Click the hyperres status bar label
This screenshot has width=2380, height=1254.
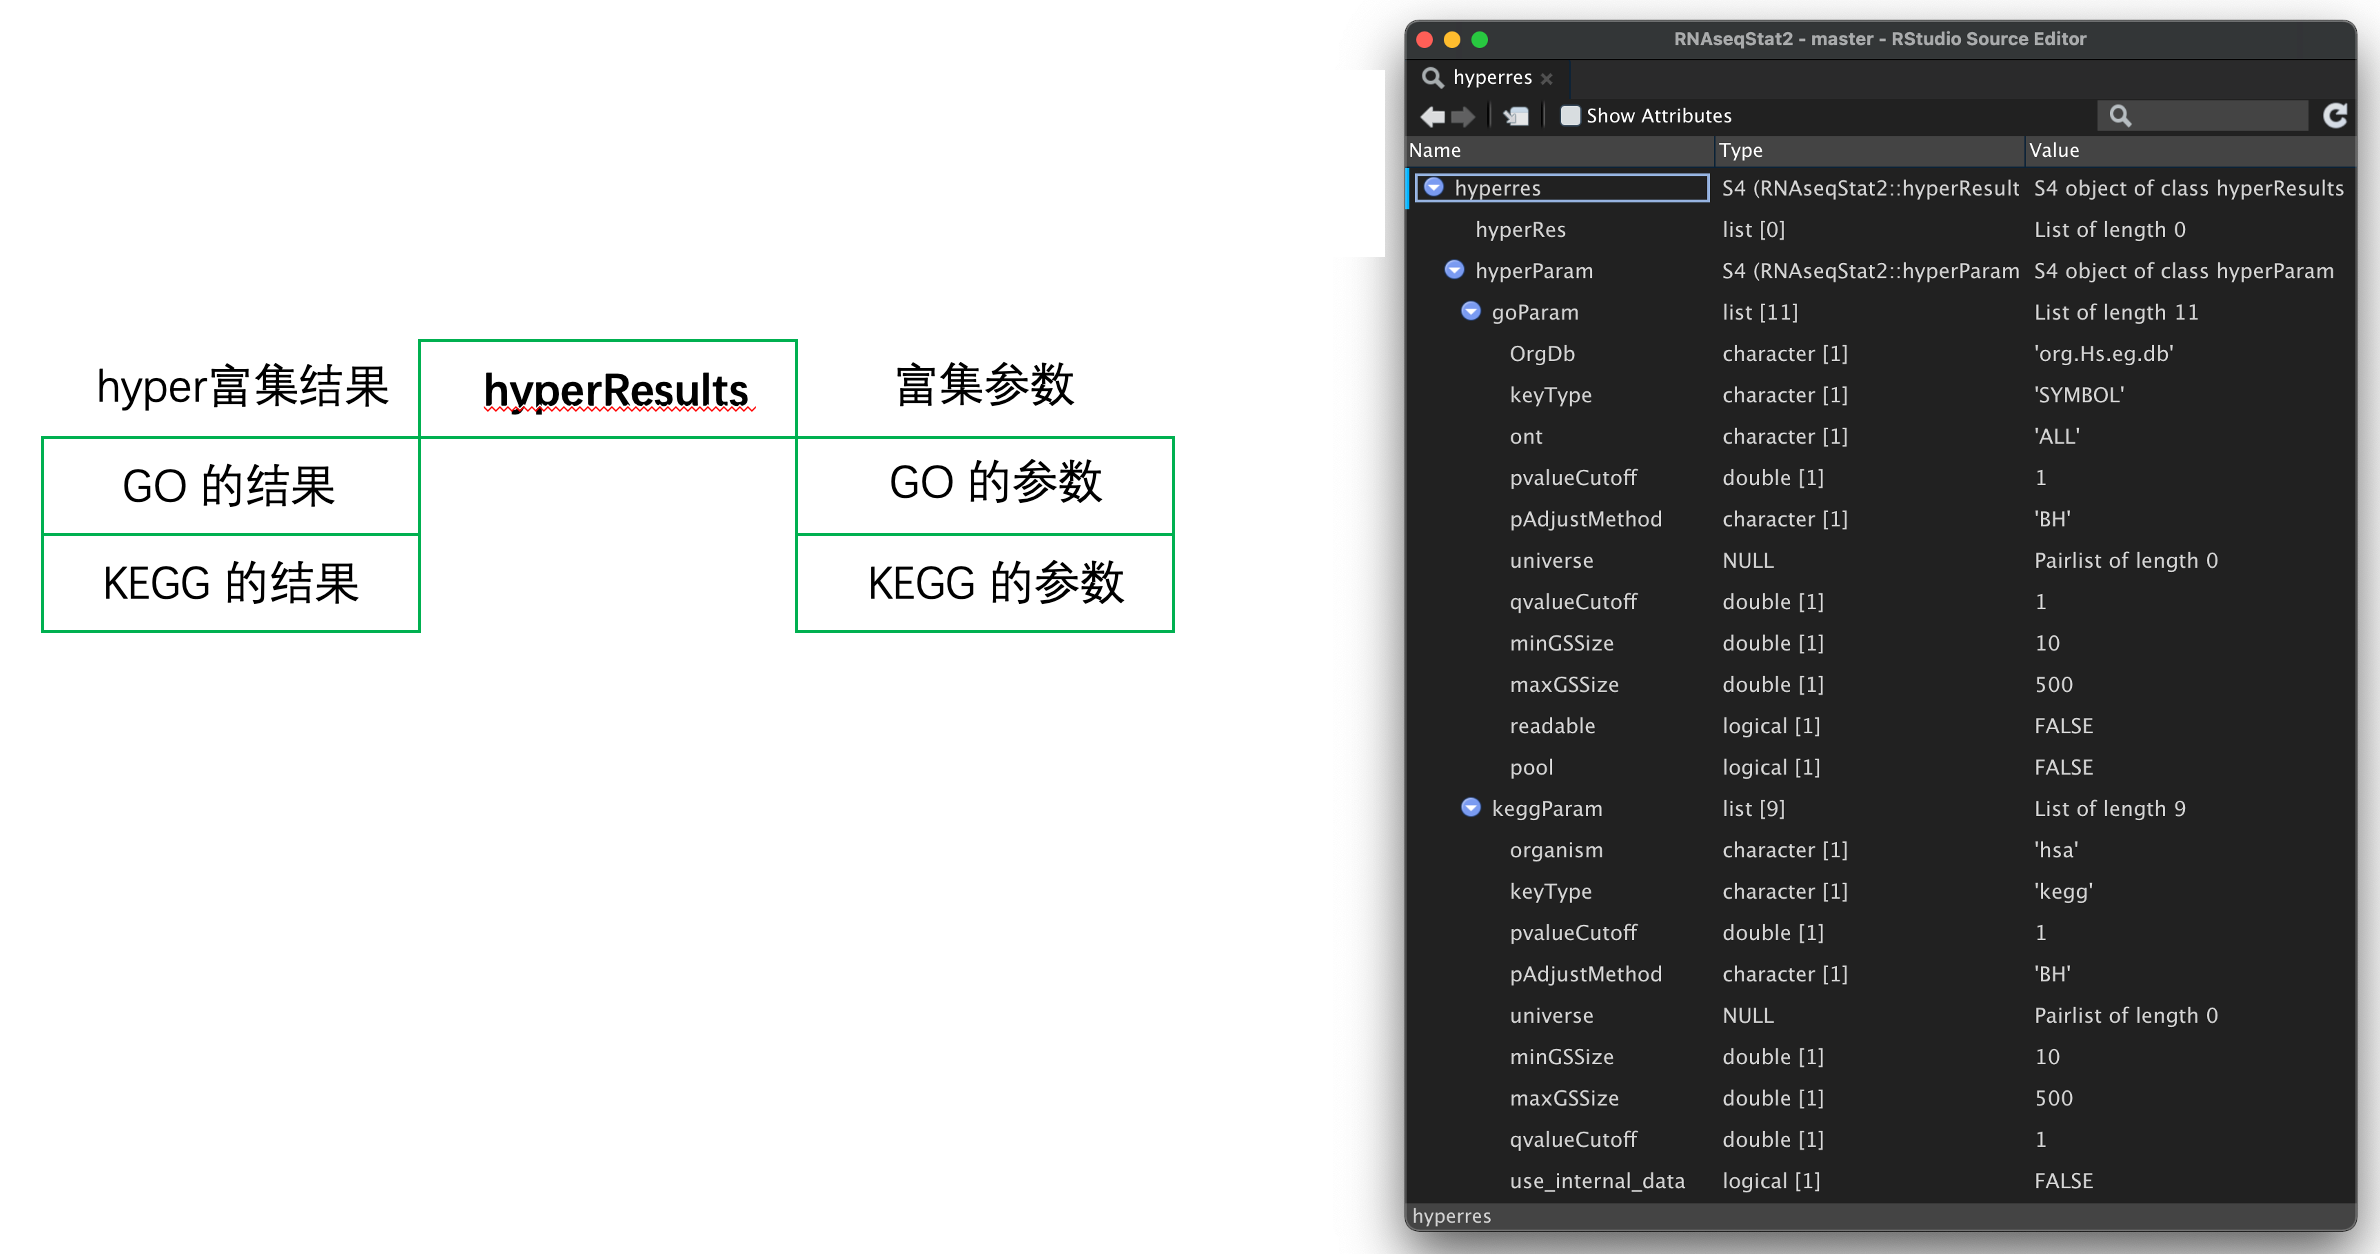coord(1452,1216)
